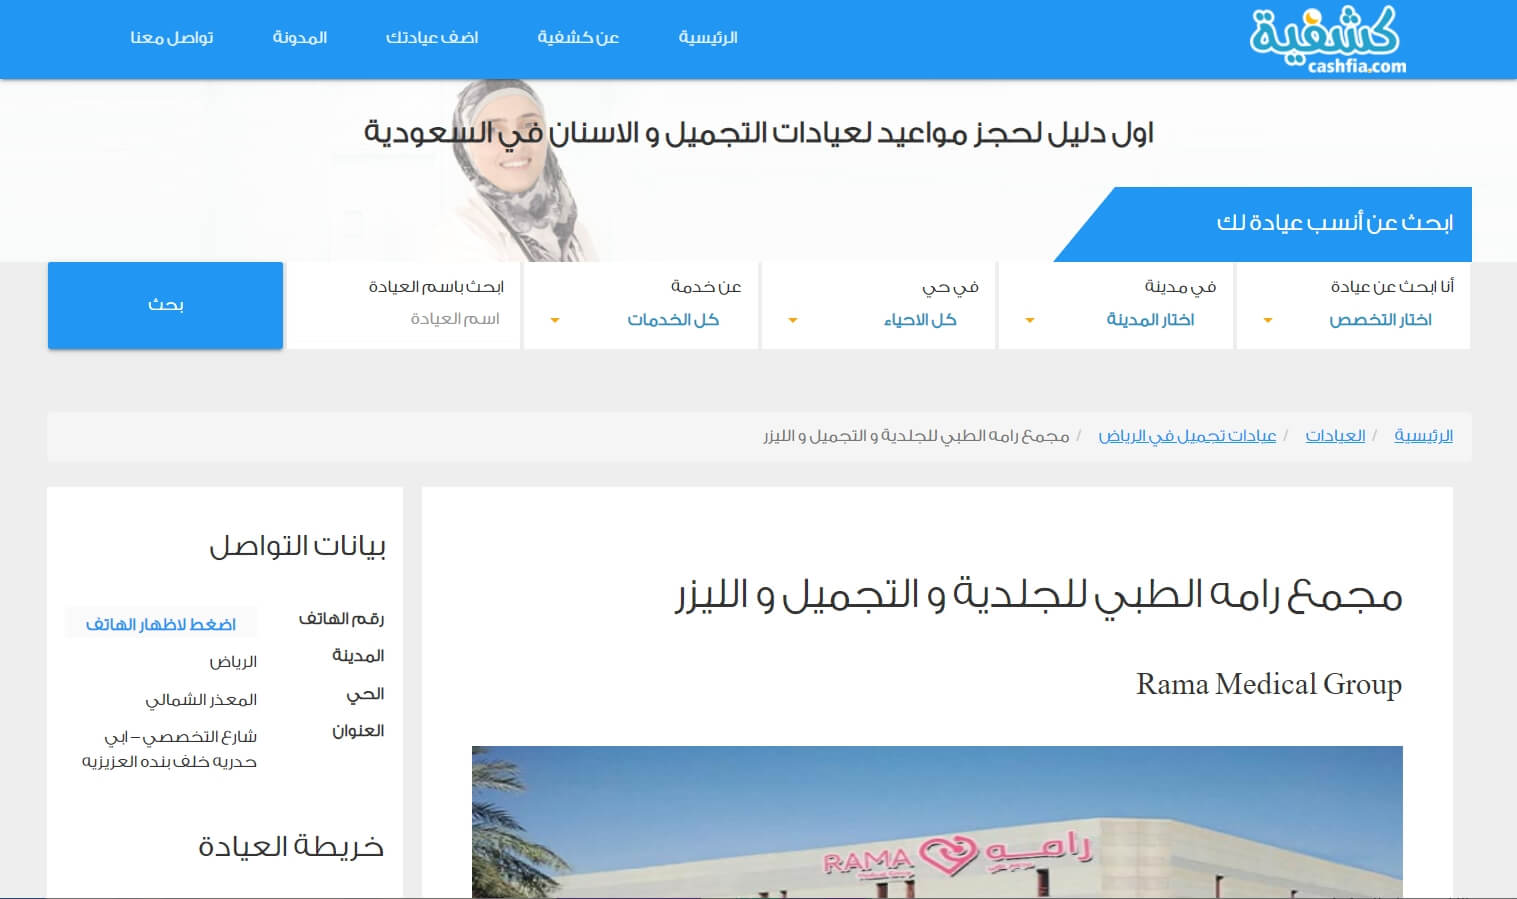1517x899 pixels.
Task: Open the عن كشفية nav item
Action: pyautogui.click(x=578, y=38)
